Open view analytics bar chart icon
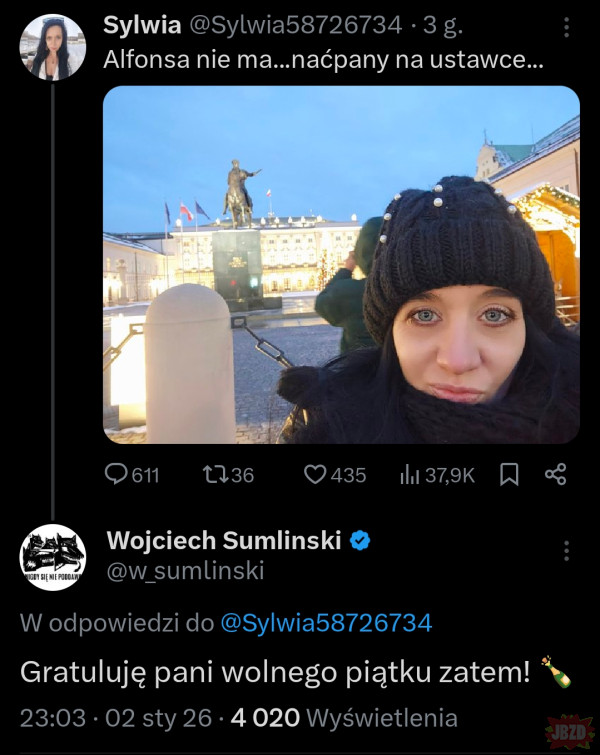 408,475
